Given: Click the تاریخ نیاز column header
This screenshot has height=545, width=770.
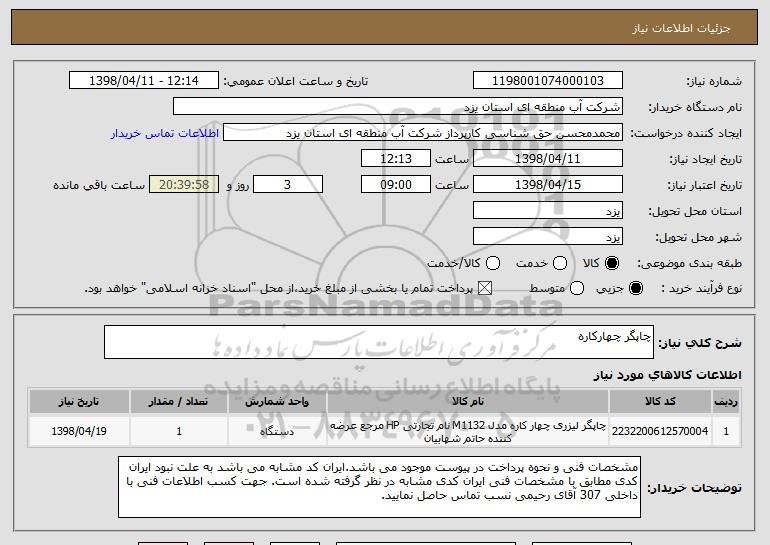Looking at the screenshot, I should point(79,402).
